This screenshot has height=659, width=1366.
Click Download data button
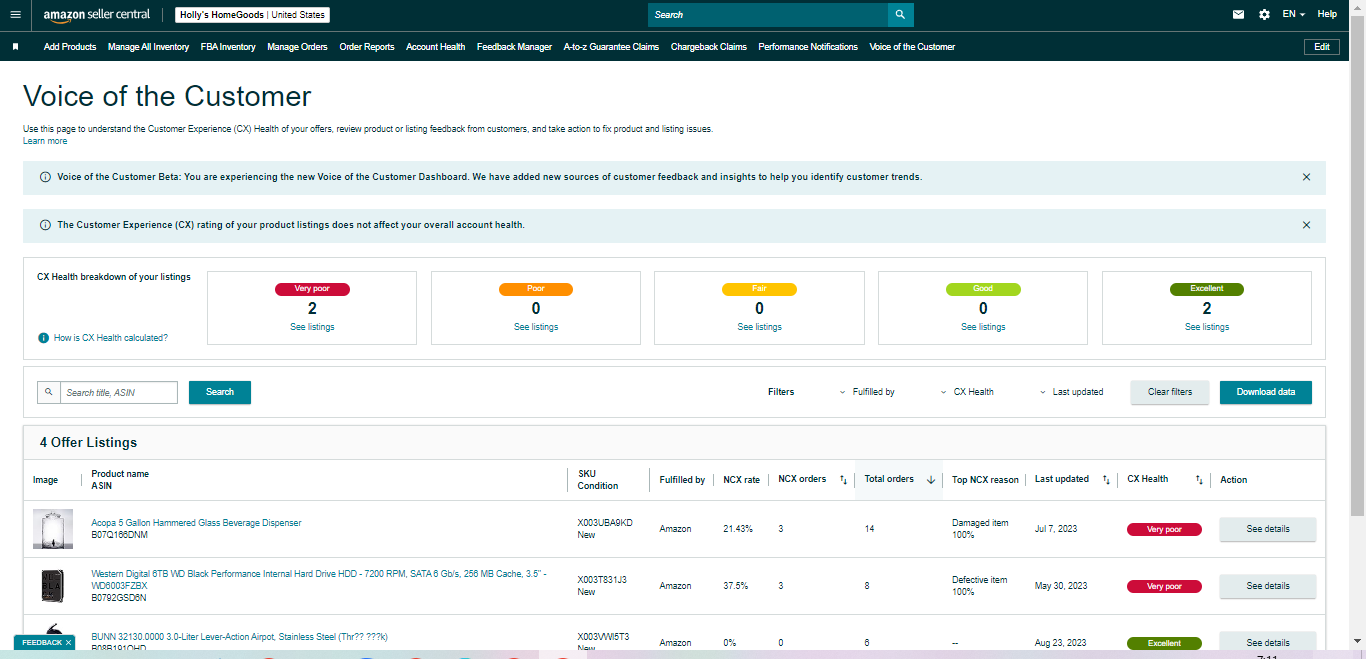[1266, 392]
